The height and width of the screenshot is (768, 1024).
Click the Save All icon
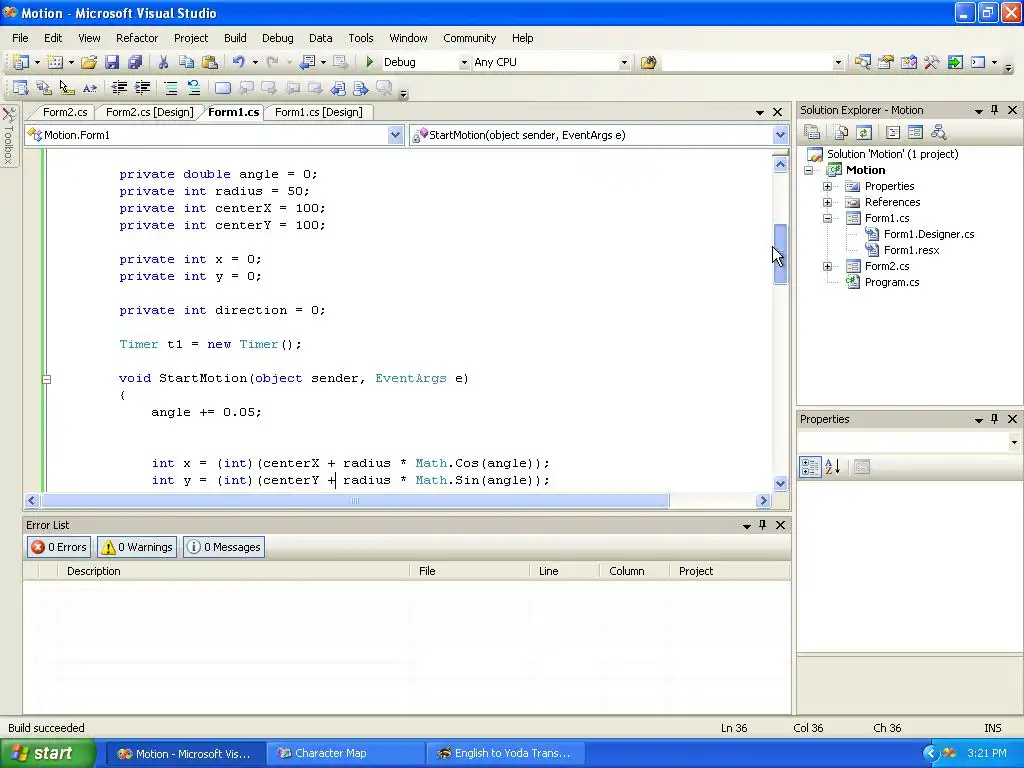[x=135, y=62]
